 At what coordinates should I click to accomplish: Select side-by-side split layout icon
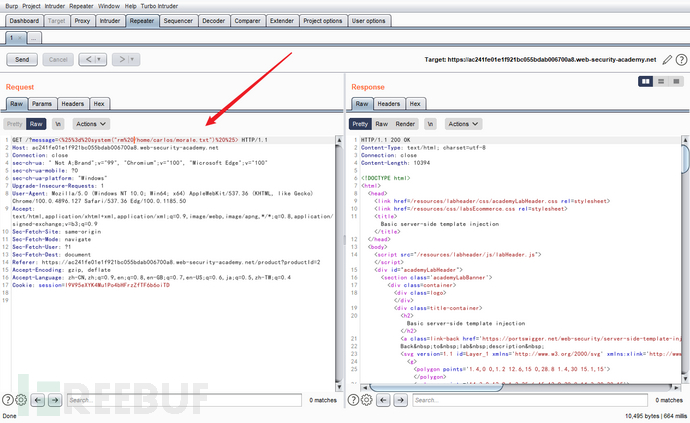click(646, 80)
